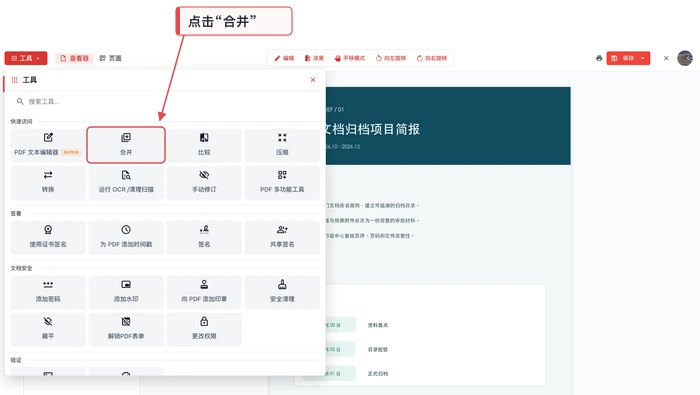Choose 添加密码 tool

click(x=48, y=292)
